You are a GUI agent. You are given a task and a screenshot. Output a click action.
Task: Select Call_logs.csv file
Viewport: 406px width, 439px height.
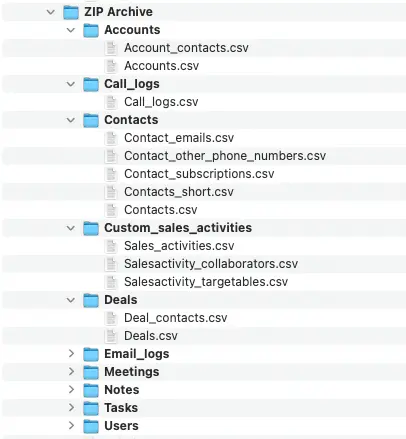(161, 102)
